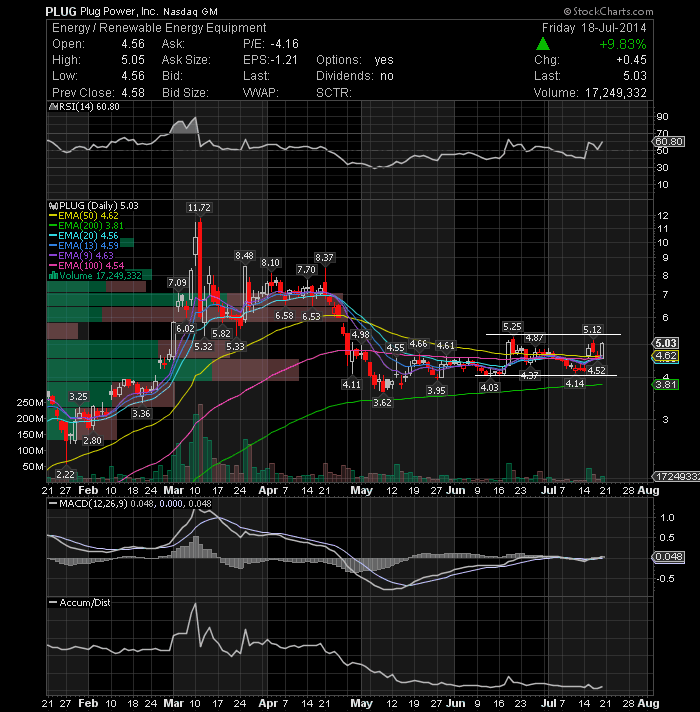Click the RSI 60.80 axis value tag

669,142
